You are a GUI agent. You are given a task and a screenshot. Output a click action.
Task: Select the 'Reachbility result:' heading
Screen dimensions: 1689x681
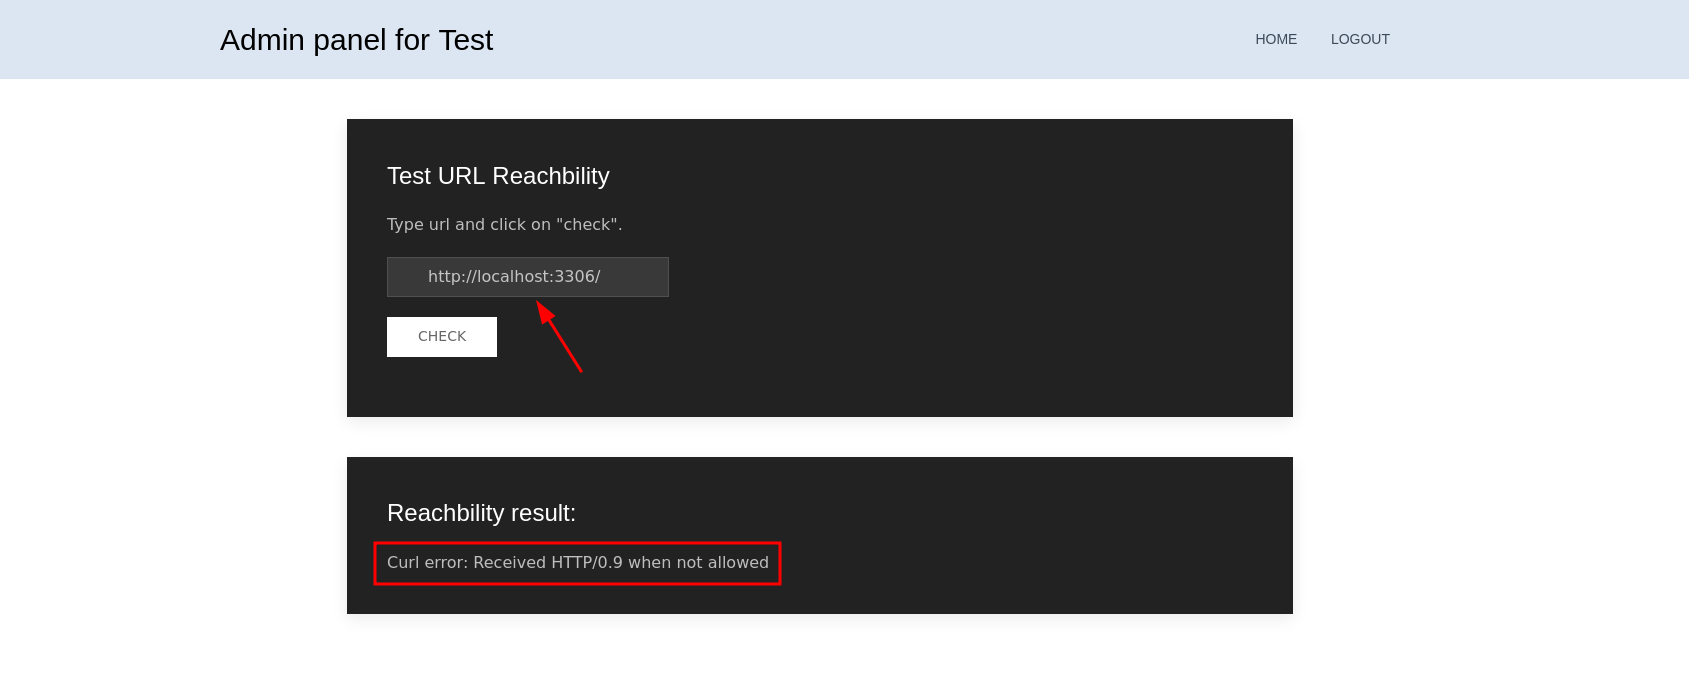click(x=481, y=513)
